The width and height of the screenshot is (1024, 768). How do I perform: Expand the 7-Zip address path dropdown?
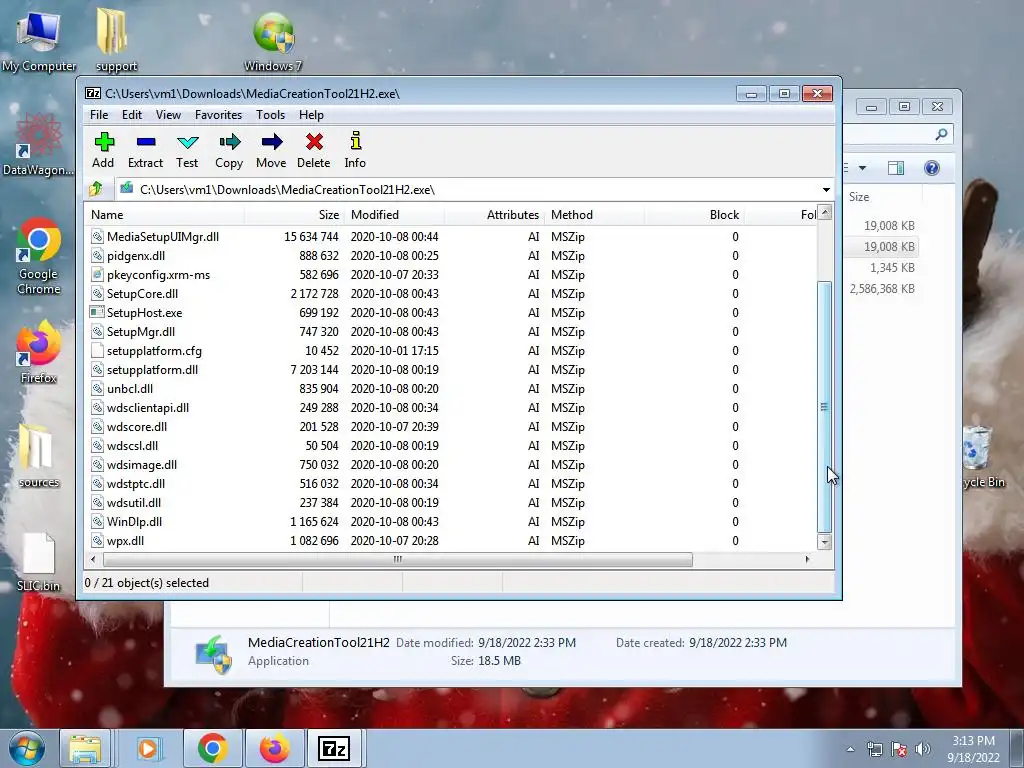826,189
